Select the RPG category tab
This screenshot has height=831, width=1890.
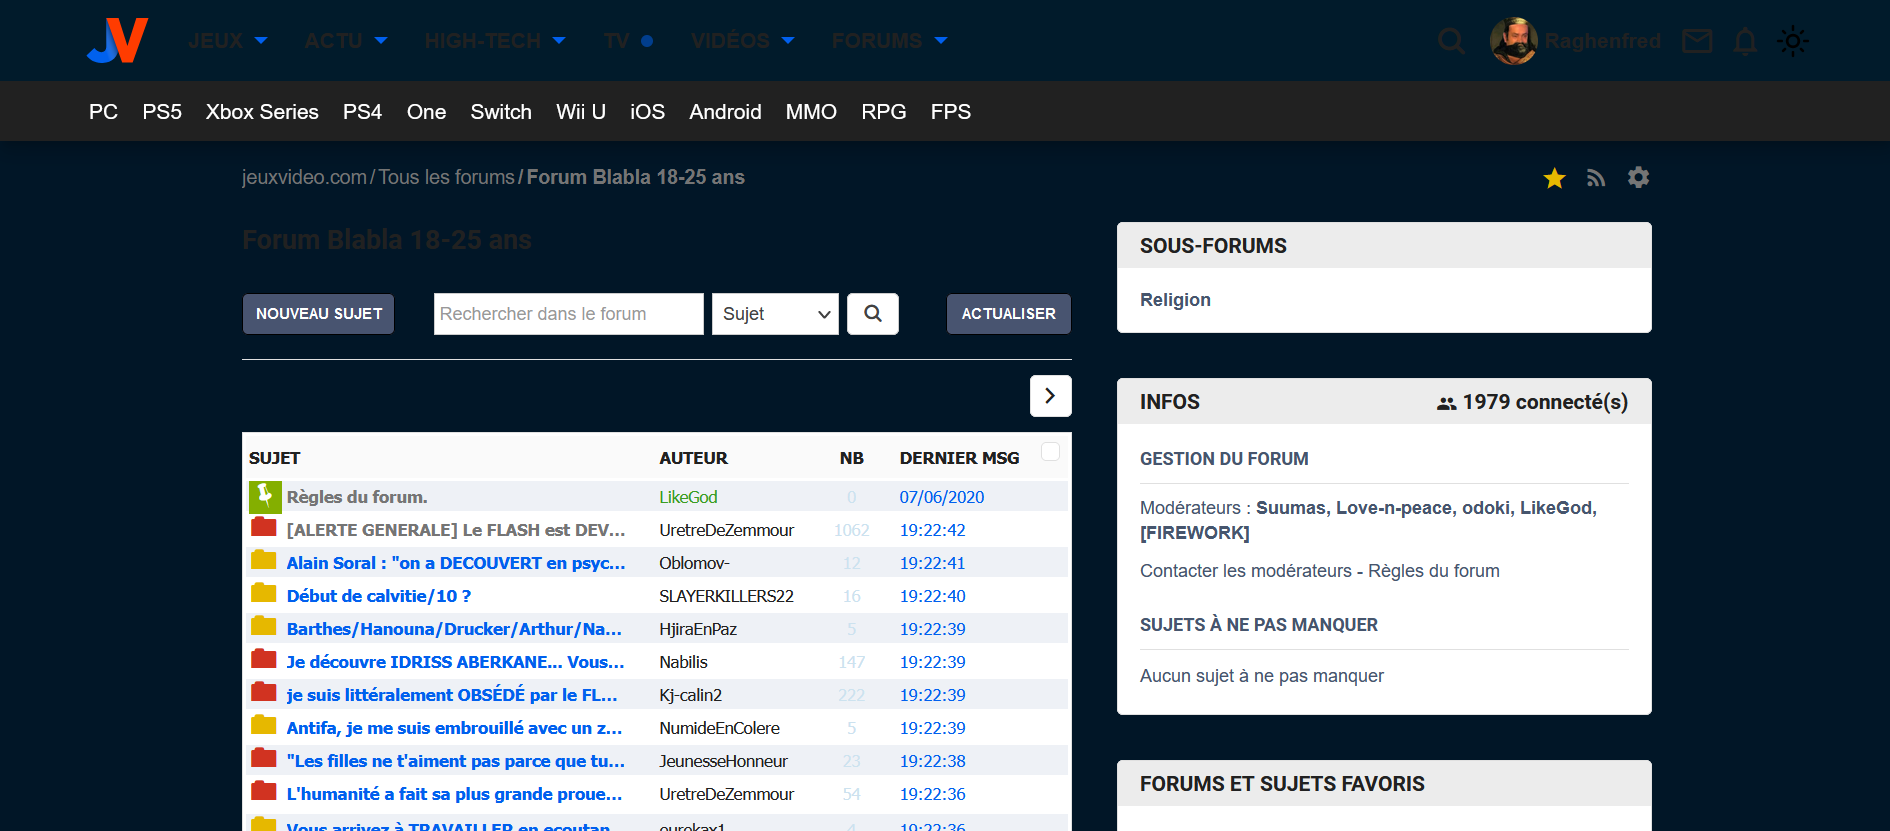tap(884, 112)
